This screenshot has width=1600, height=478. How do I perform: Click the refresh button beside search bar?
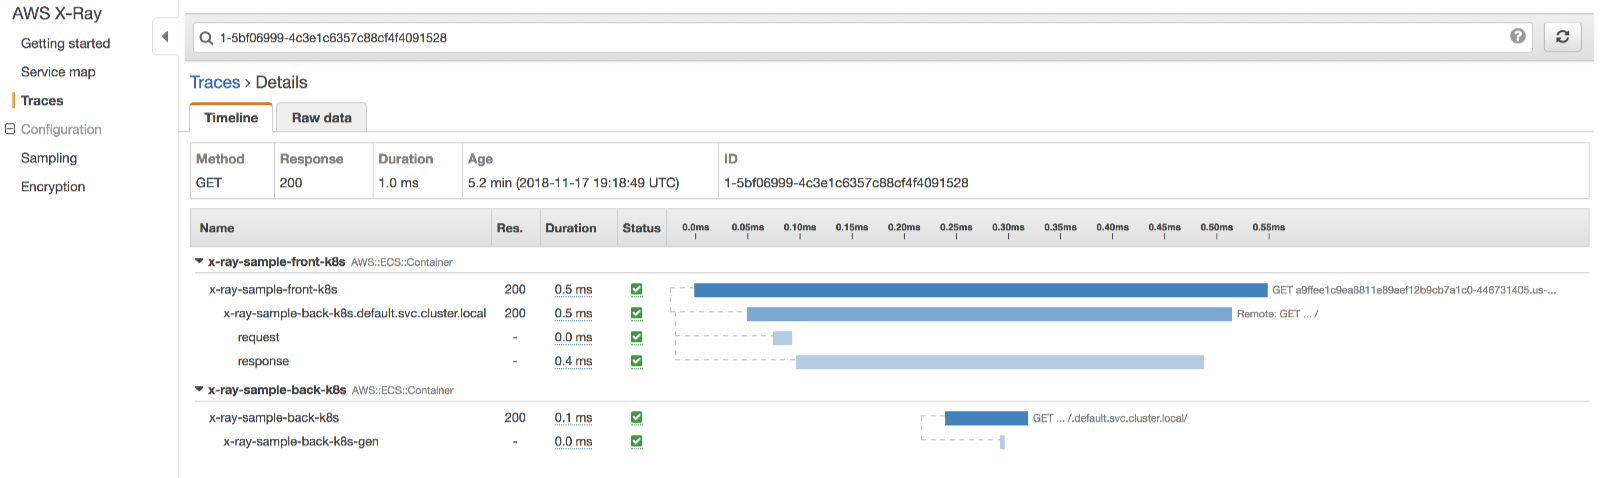[x=1562, y=37]
